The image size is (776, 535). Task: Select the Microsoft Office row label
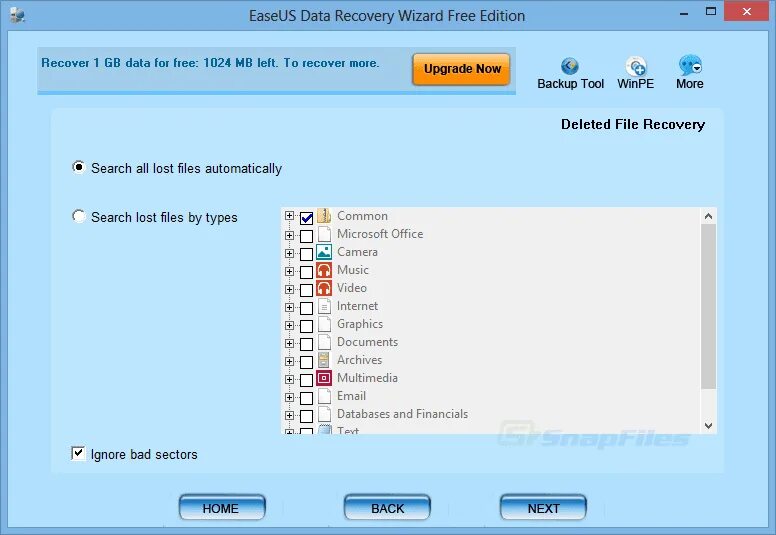380,234
